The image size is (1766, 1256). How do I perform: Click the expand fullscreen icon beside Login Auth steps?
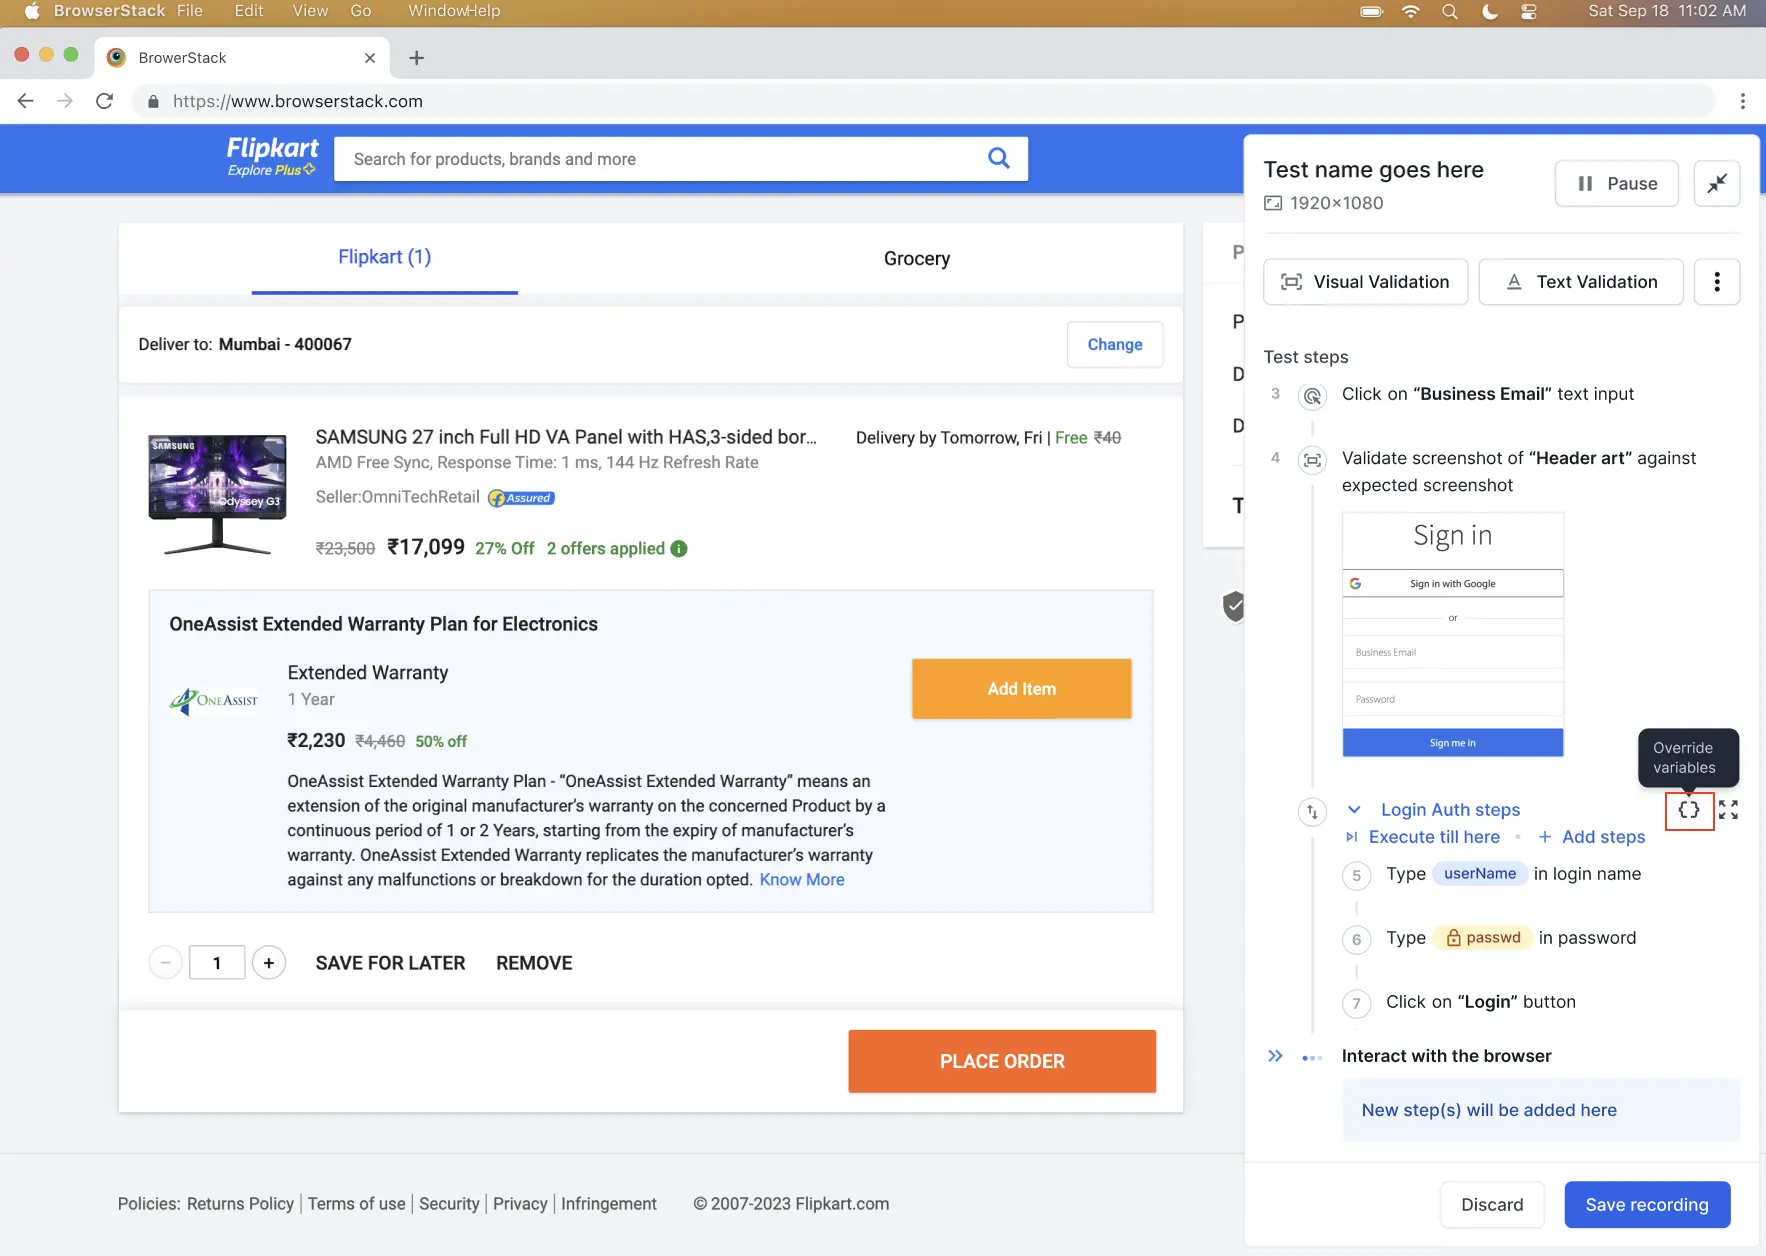[1728, 810]
